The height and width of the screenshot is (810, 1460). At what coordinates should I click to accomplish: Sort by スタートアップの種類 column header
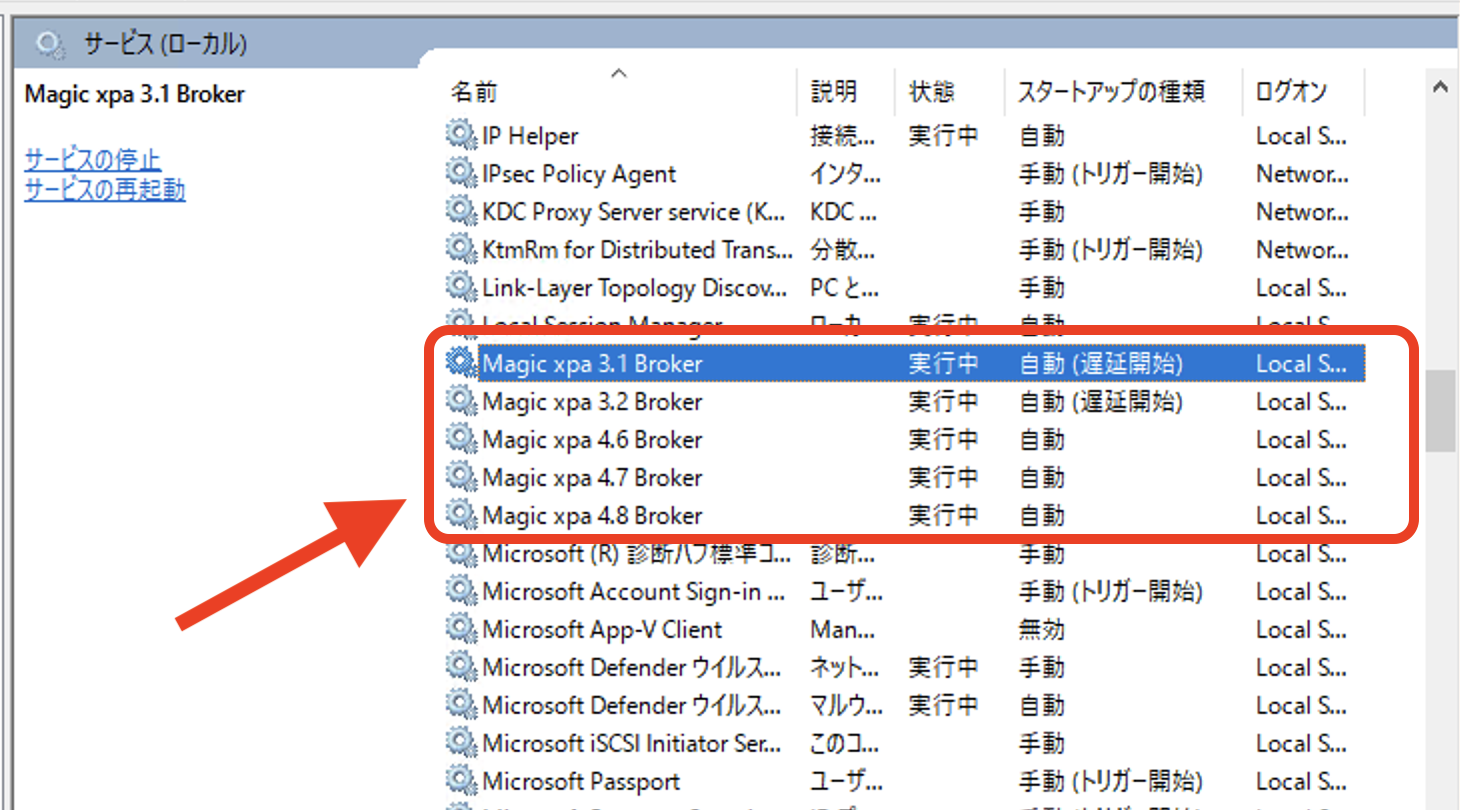click(x=1111, y=93)
